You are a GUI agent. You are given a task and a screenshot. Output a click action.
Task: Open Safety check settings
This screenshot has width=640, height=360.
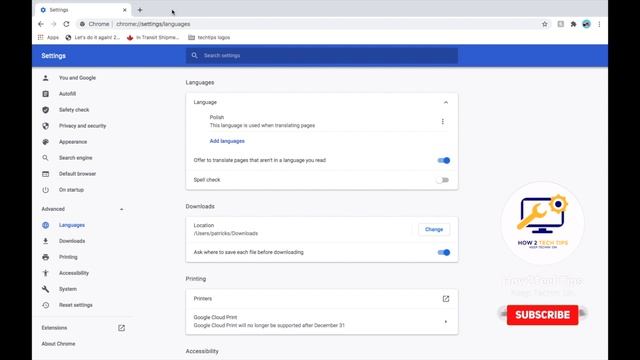pos(74,110)
